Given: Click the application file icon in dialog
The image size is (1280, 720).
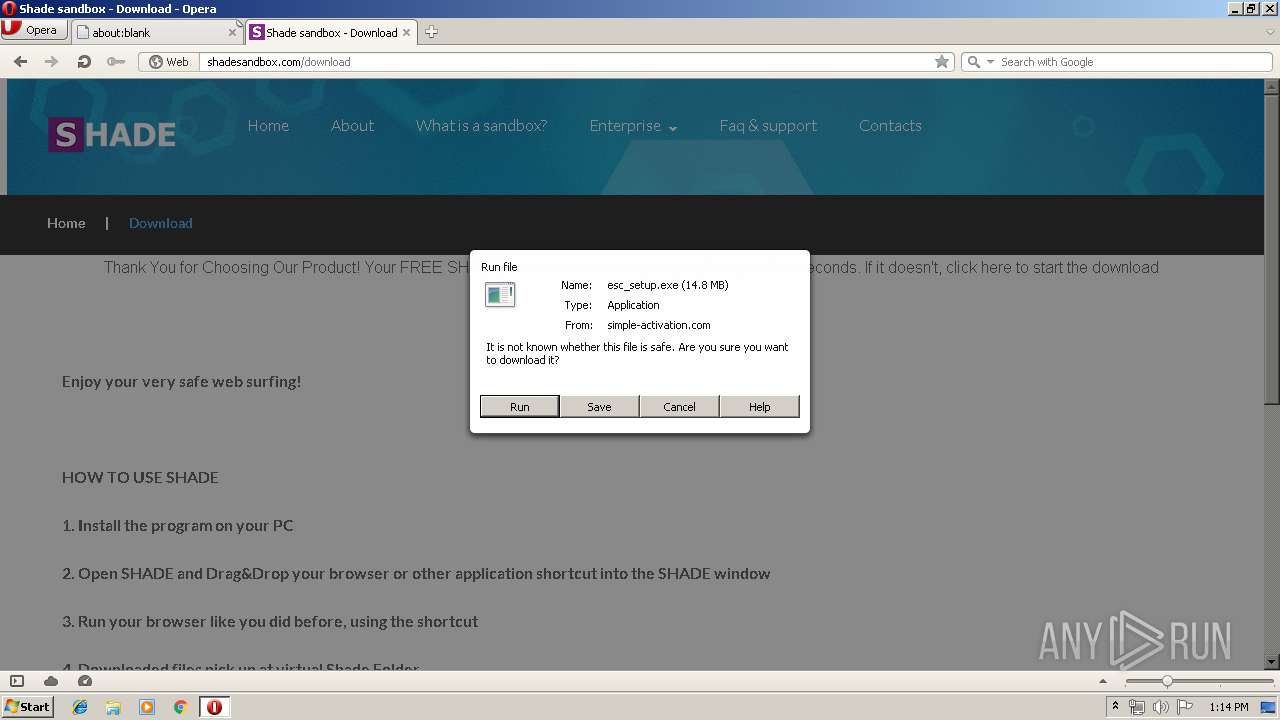Looking at the screenshot, I should (x=500, y=294).
